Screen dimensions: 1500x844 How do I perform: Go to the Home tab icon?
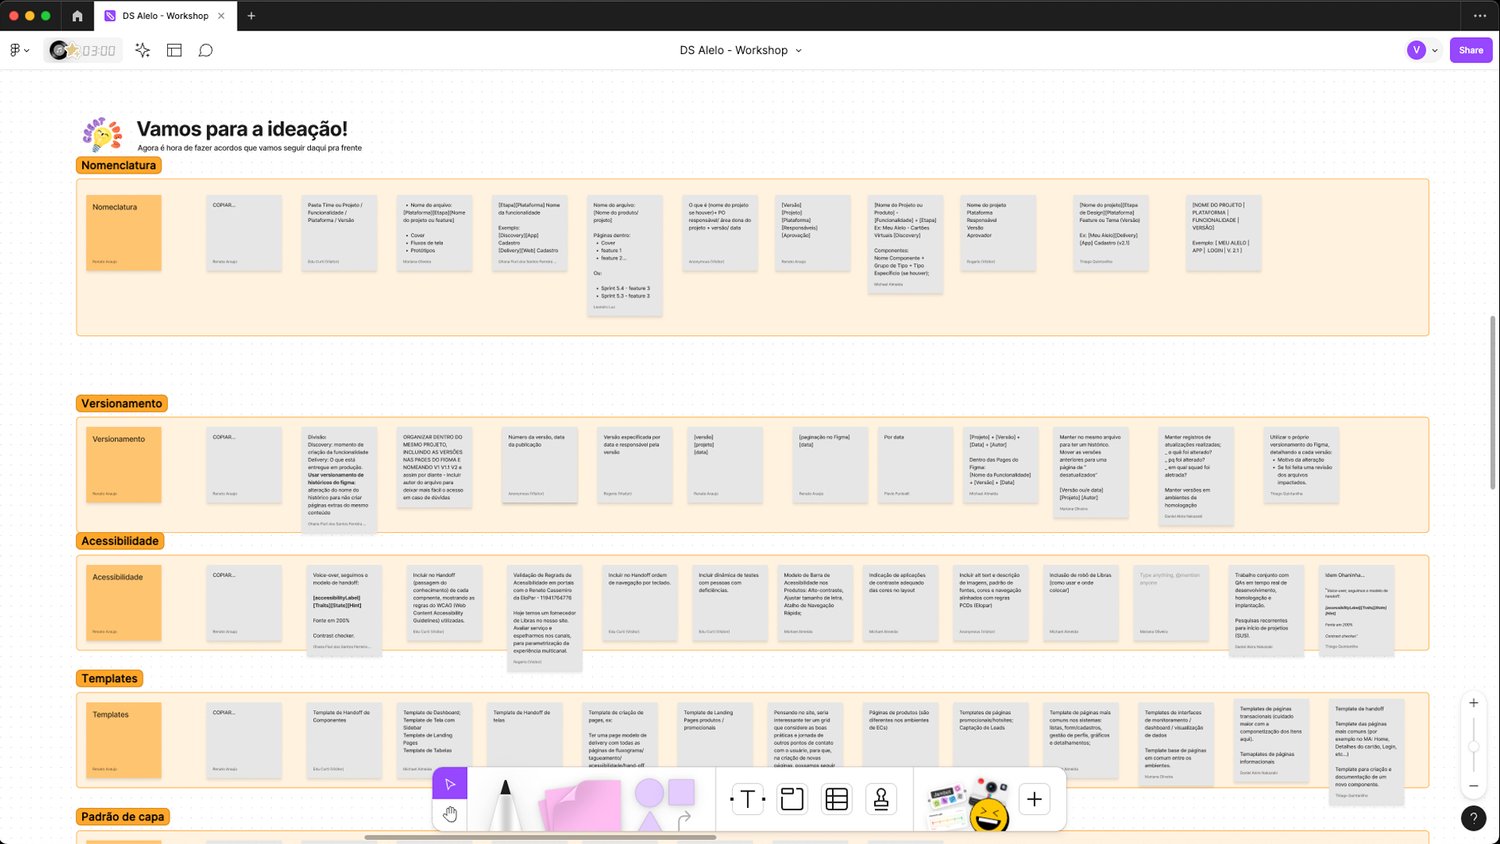click(x=77, y=16)
